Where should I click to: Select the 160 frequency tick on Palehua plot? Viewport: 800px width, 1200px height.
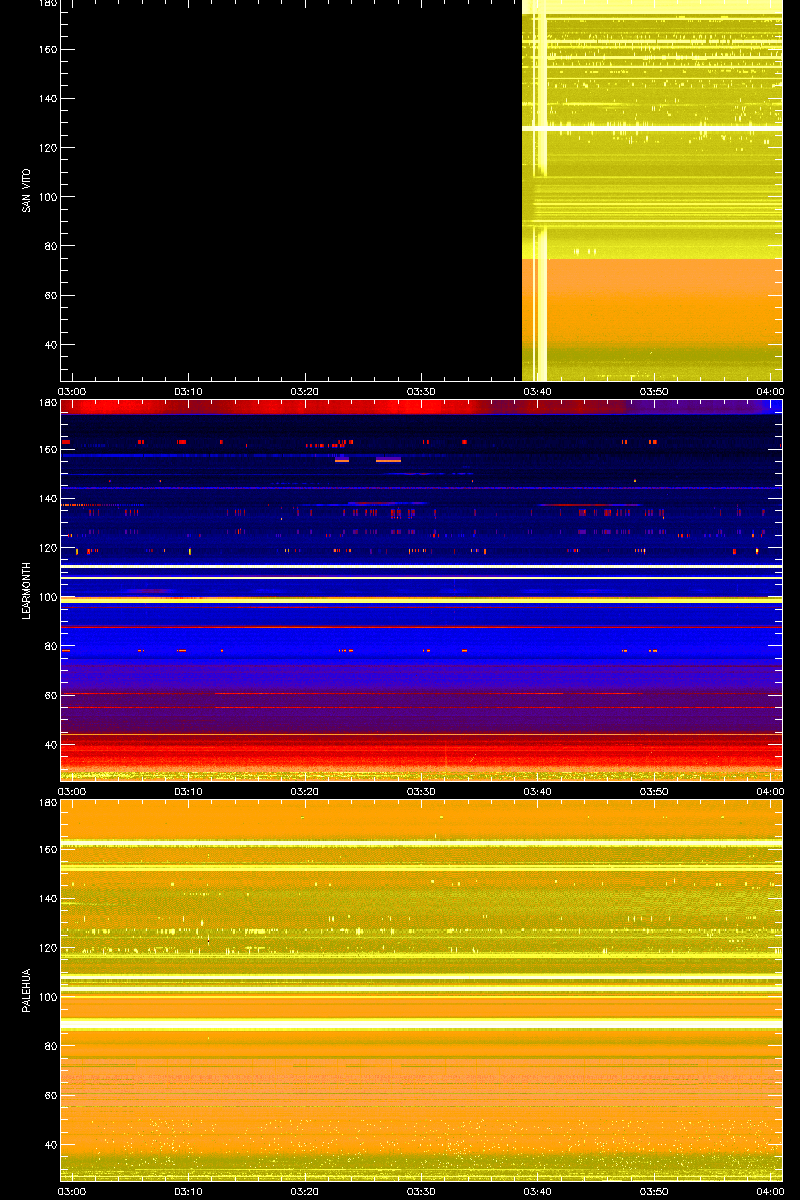click(48, 850)
